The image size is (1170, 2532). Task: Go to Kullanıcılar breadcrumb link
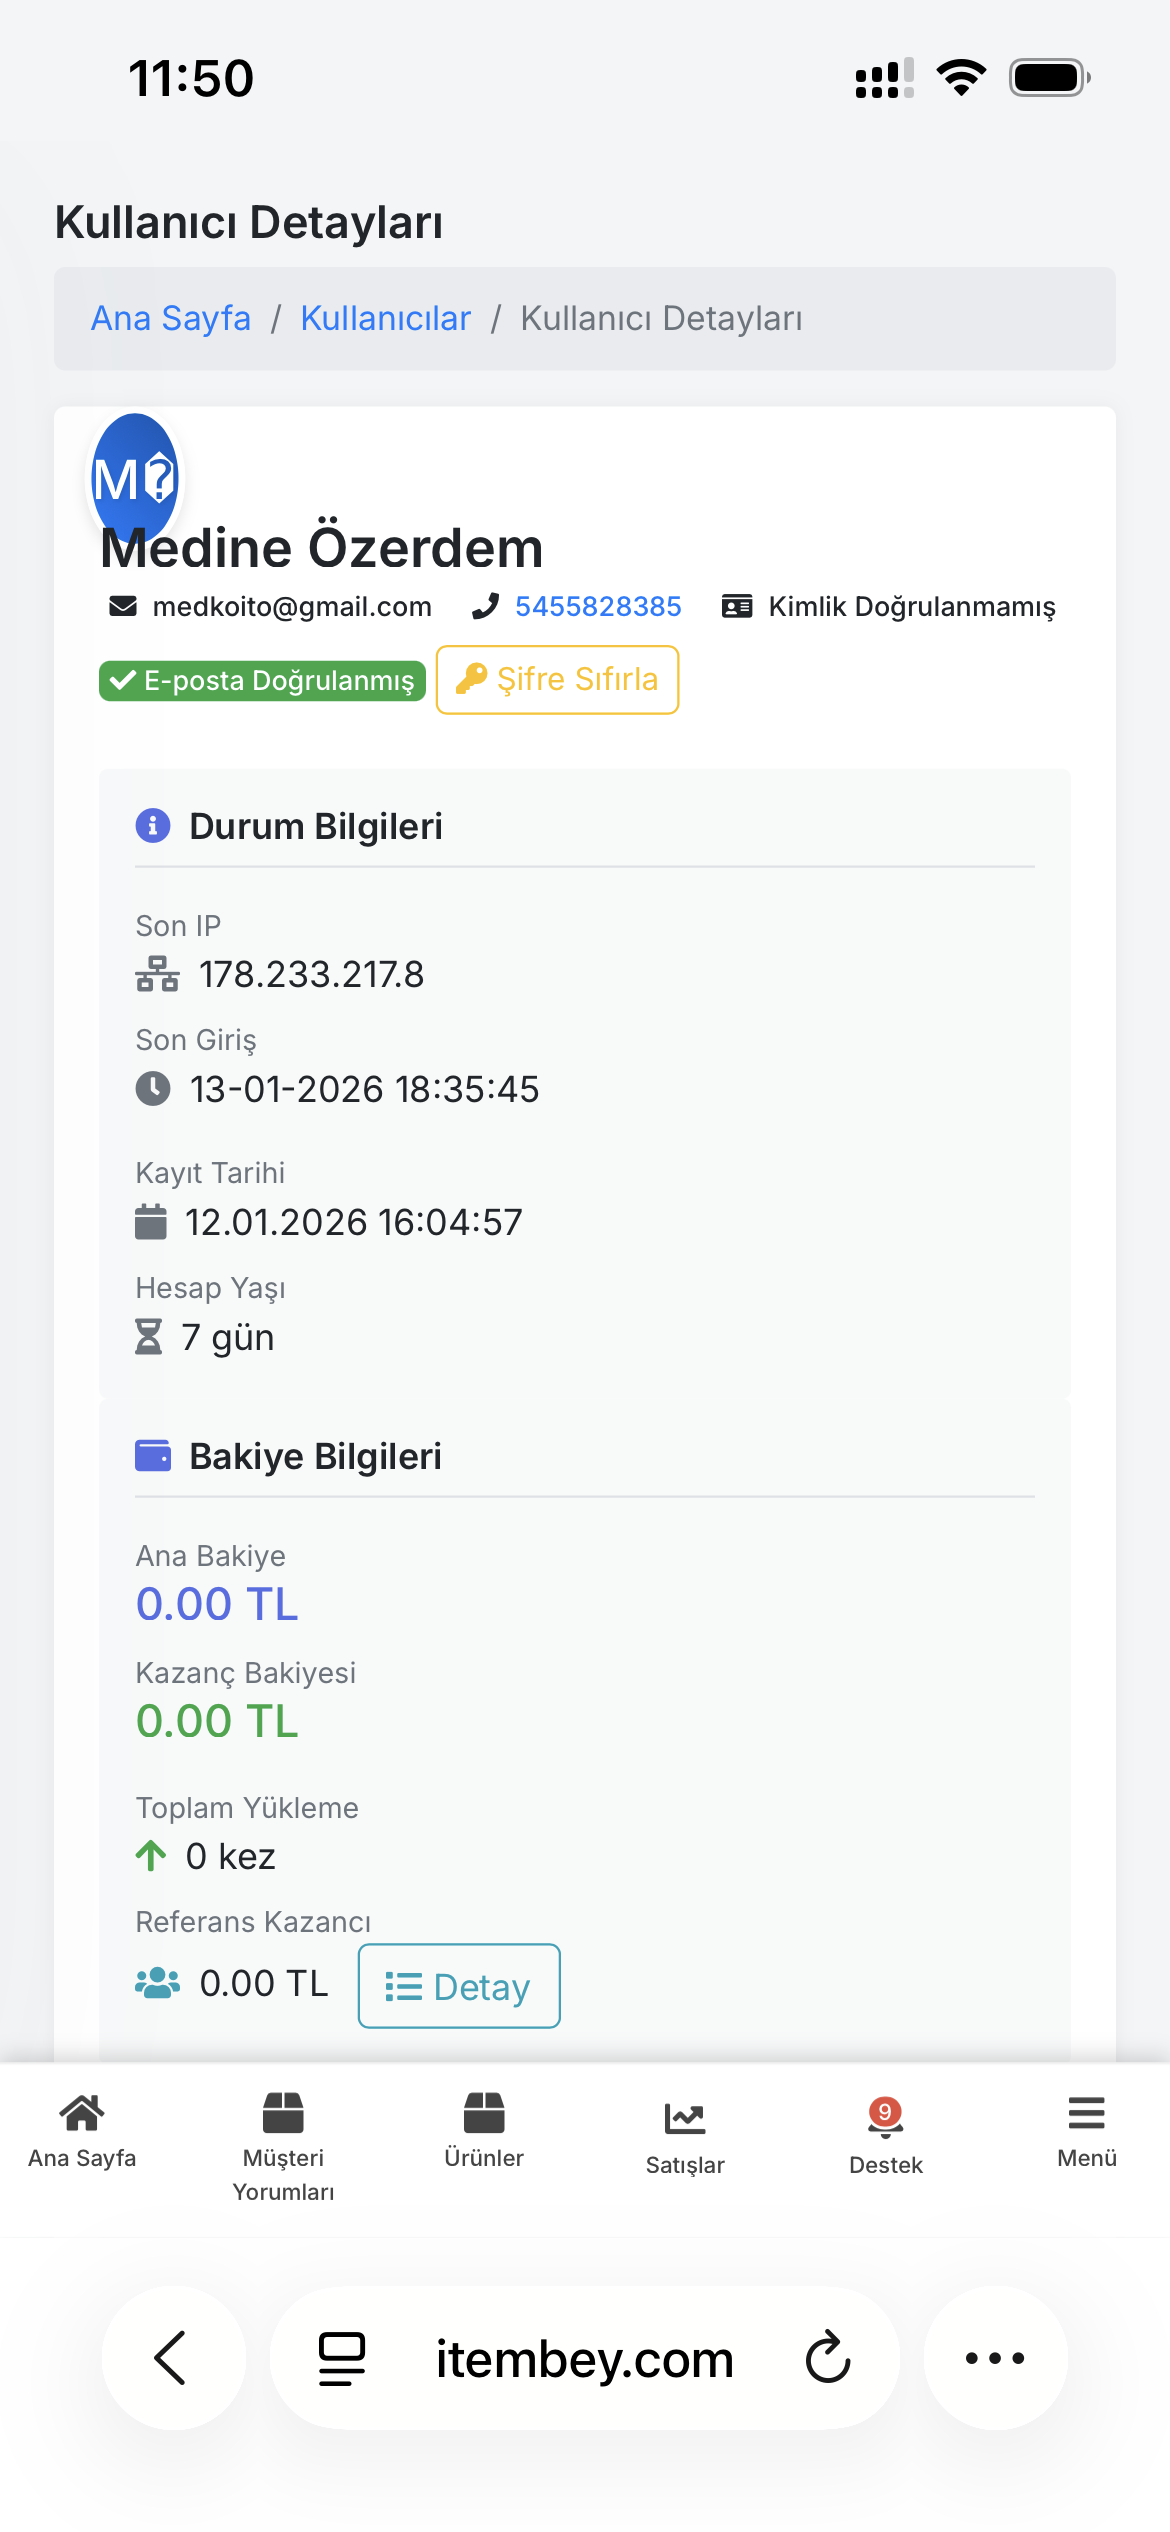pos(386,318)
